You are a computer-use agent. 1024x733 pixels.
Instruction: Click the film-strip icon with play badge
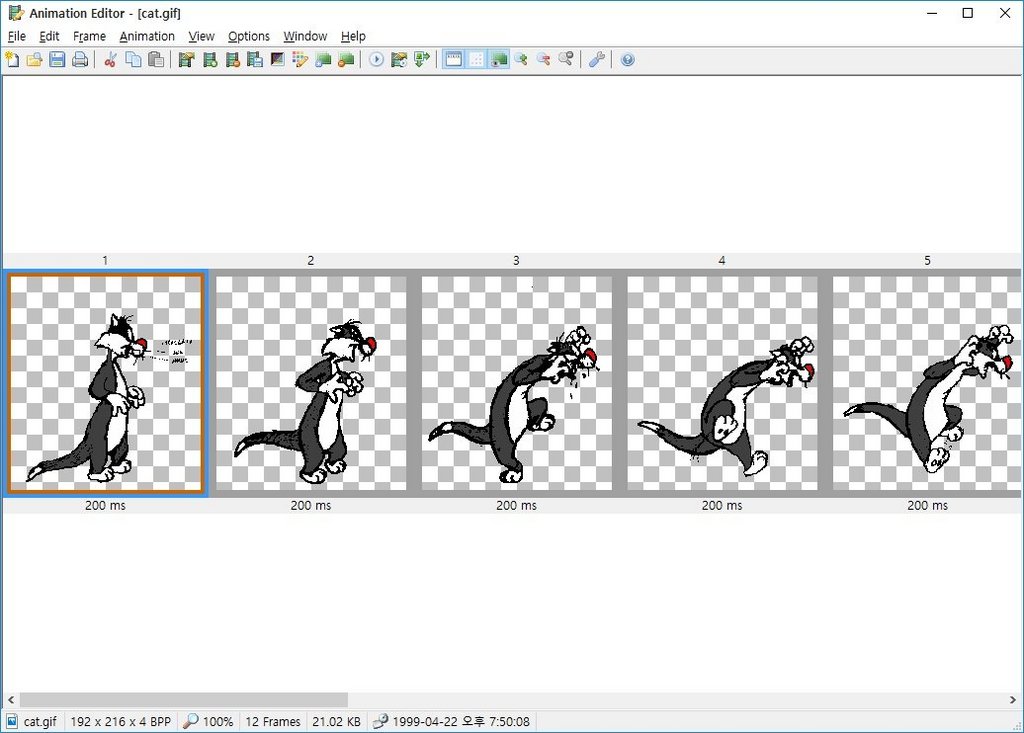(x=399, y=59)
